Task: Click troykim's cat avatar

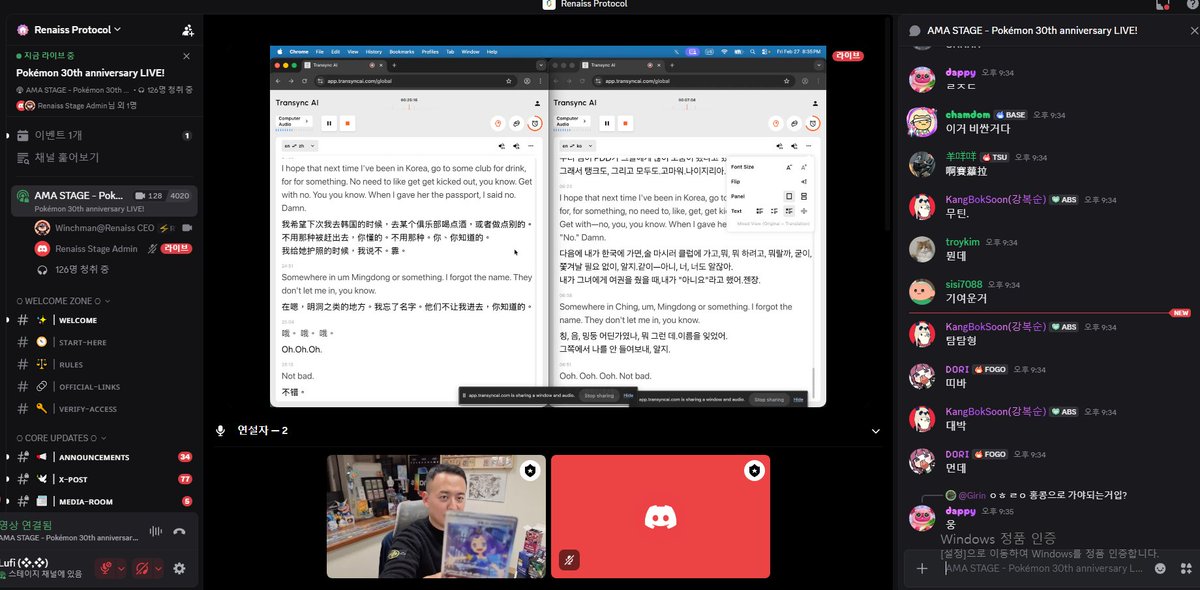Action: pos(921,249)
